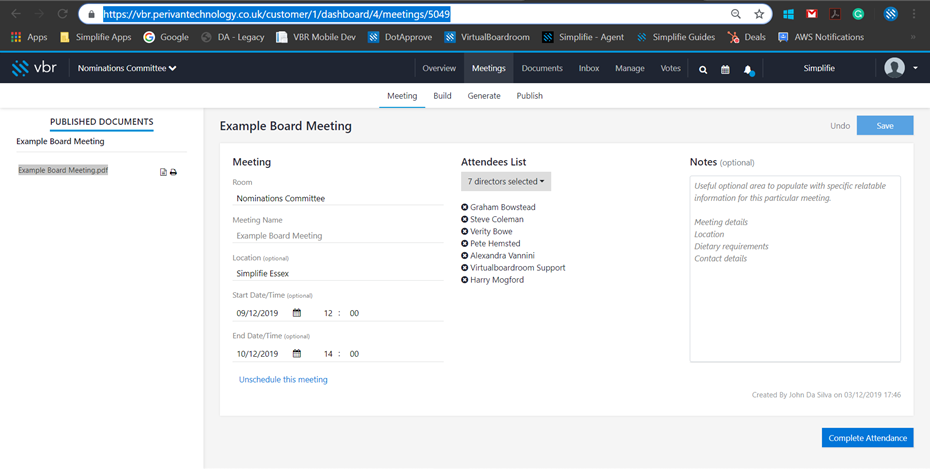
Task: Click the Grammarly extension icon
Action: click(858, 14)
